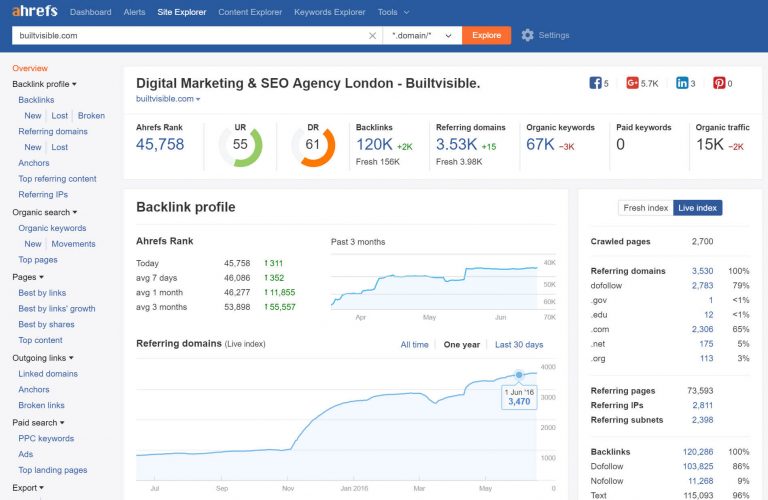Viewport: 768px width, 500px height.
Task: Open the Alerts page
Action: (134, 12)
